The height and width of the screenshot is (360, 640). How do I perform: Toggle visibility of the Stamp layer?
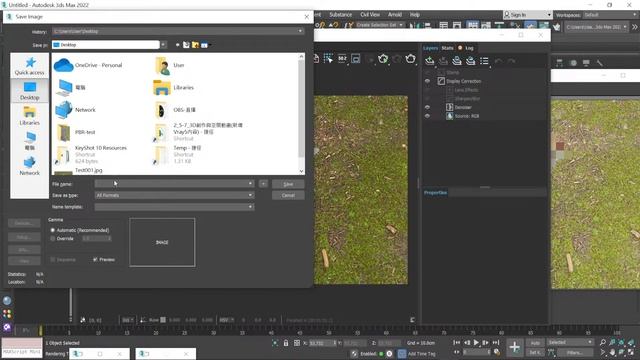[x=427, y=72]
